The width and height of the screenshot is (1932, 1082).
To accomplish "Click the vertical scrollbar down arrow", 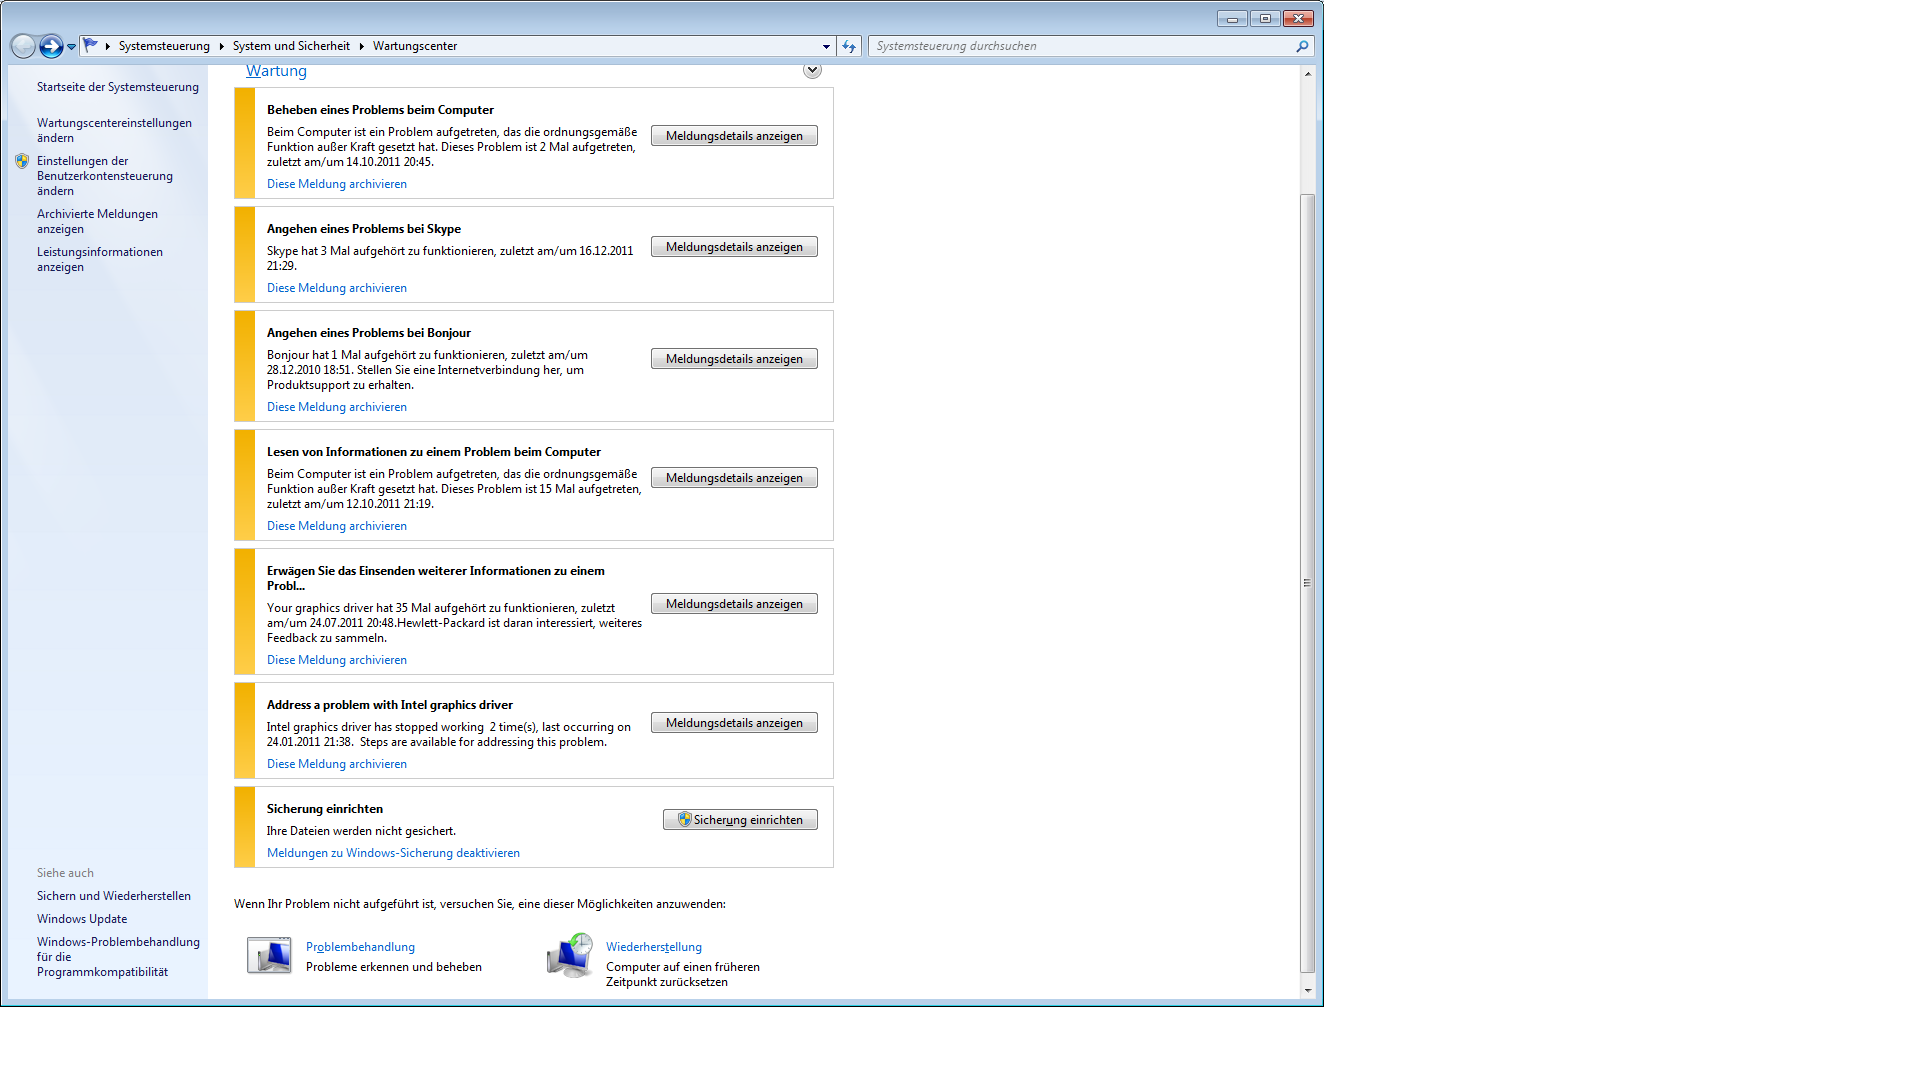I will [x=1307, y=990].
